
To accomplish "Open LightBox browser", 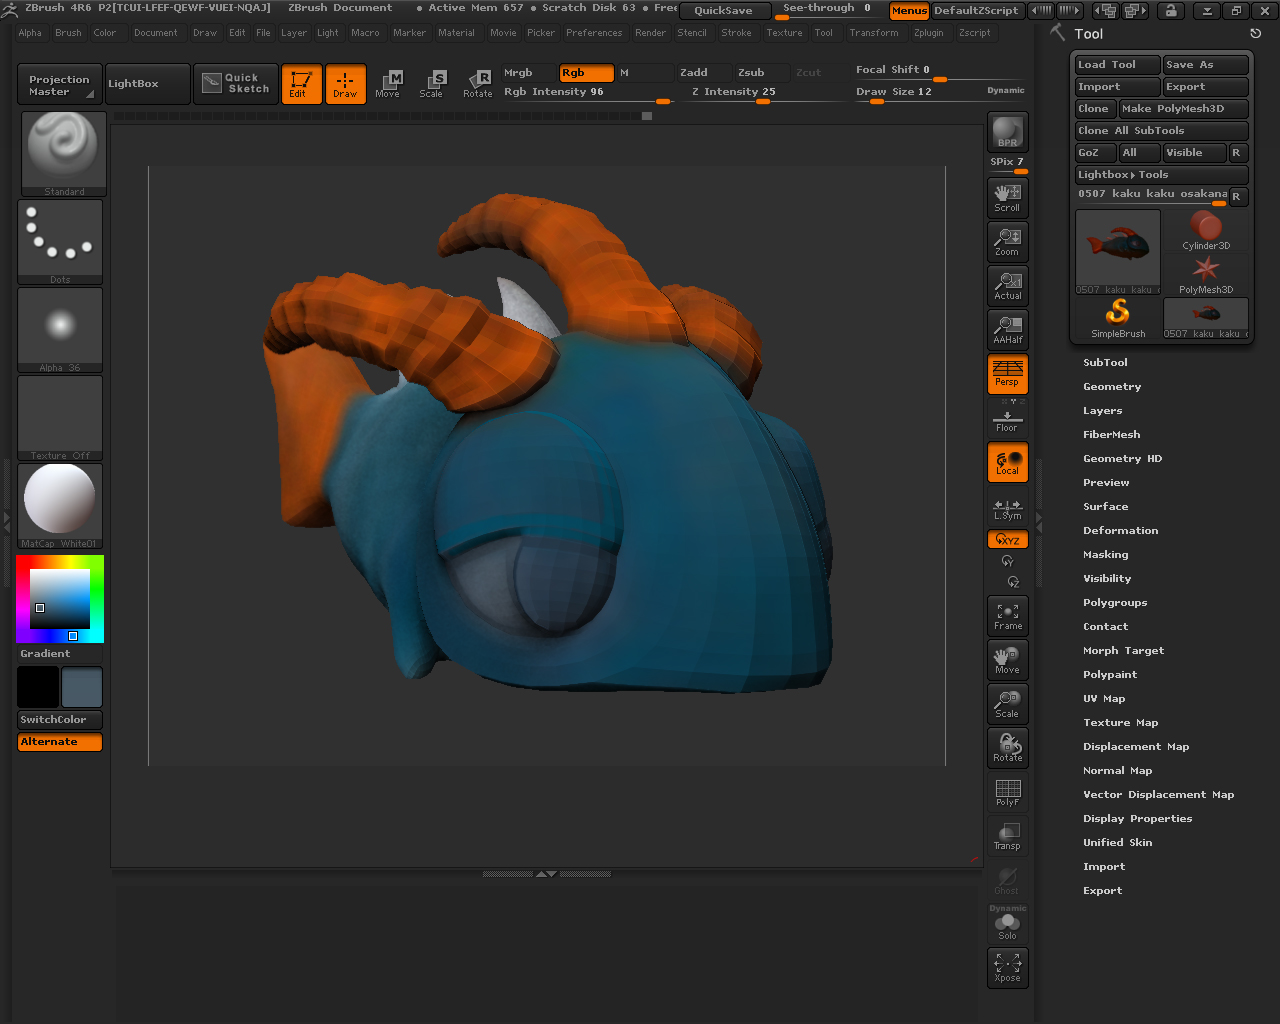I will pyautogui.click(x=147, y=84).
